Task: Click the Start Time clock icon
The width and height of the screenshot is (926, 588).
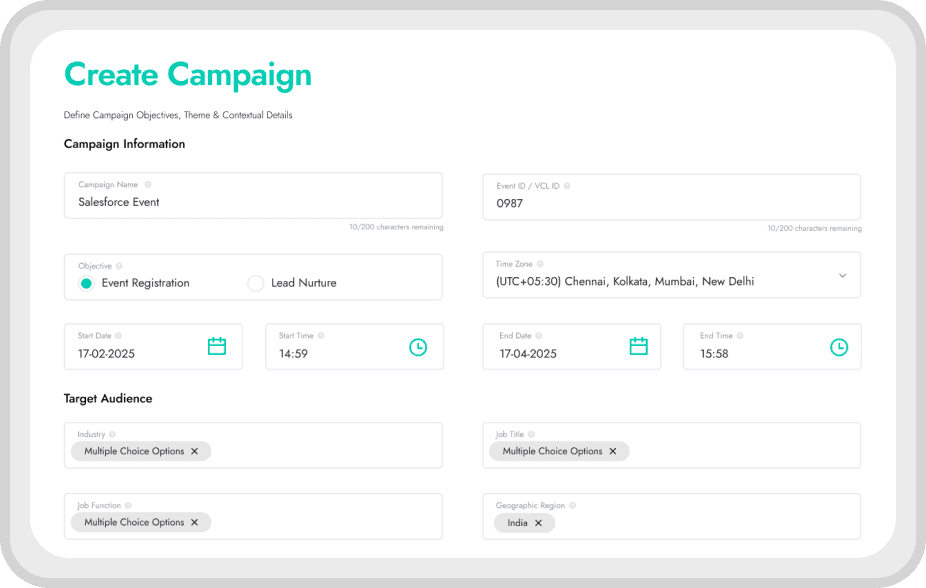Action: click(x=418, y=347)
